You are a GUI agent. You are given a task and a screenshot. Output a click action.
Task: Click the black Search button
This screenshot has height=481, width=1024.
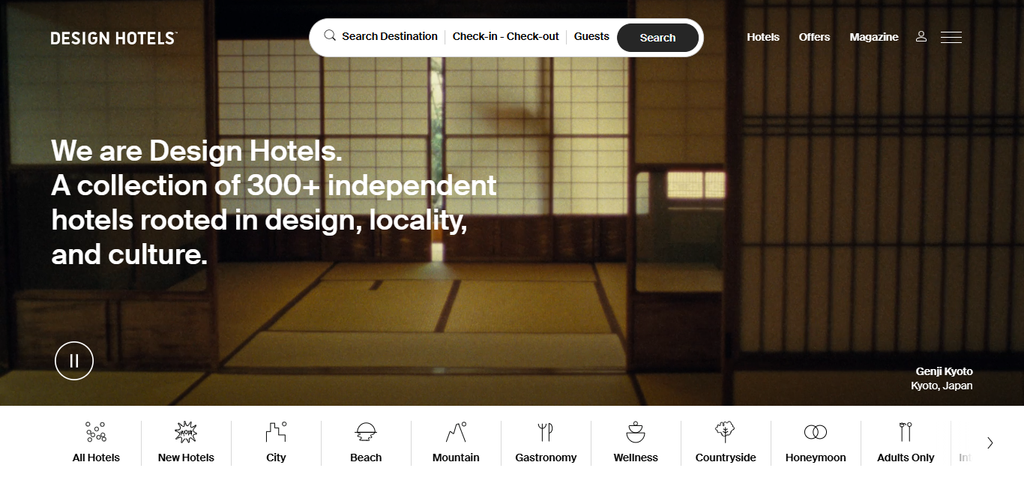658,37
